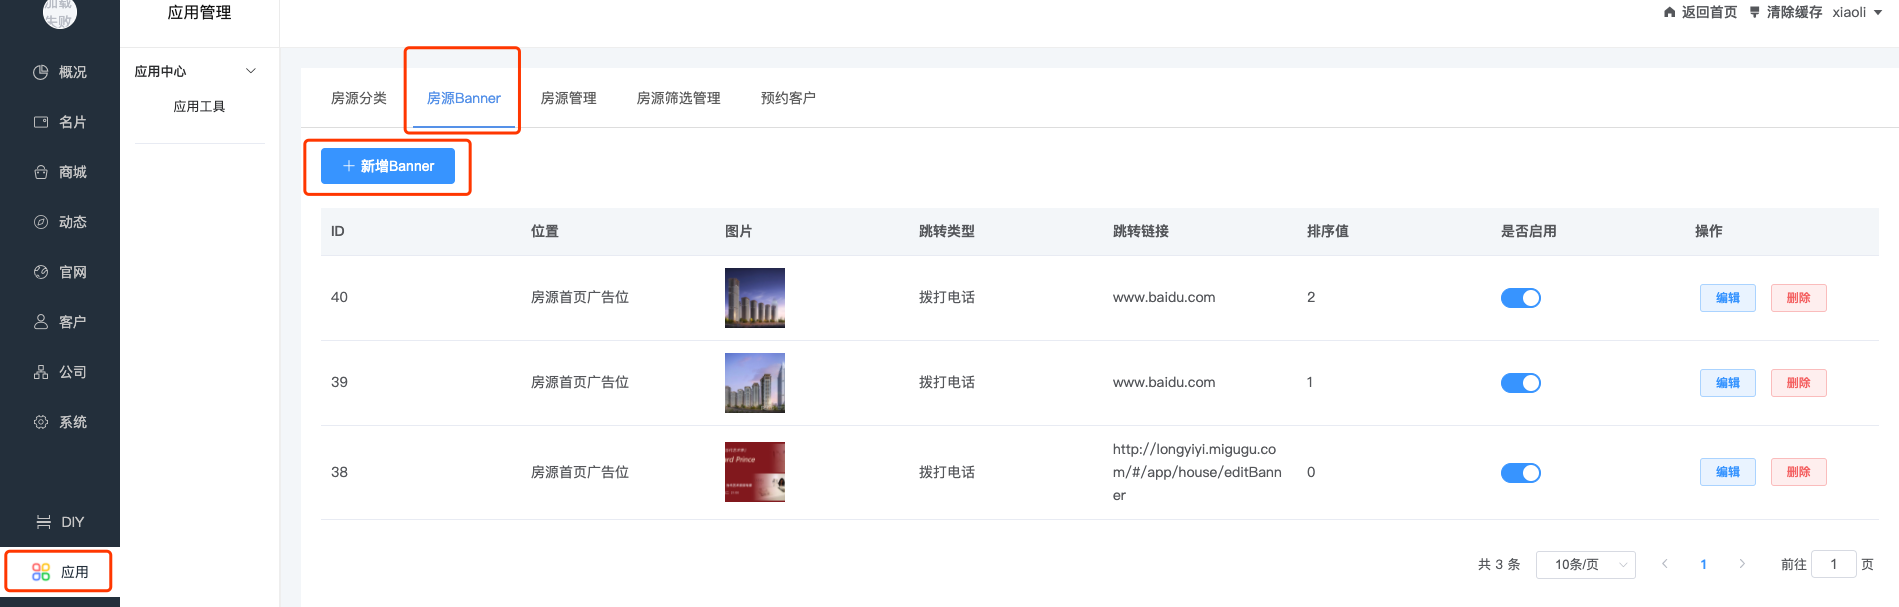Disable the banner with ID 40
This screenshot has width=1899, height=607.
pyautogui.click(x=1521, y=298)
